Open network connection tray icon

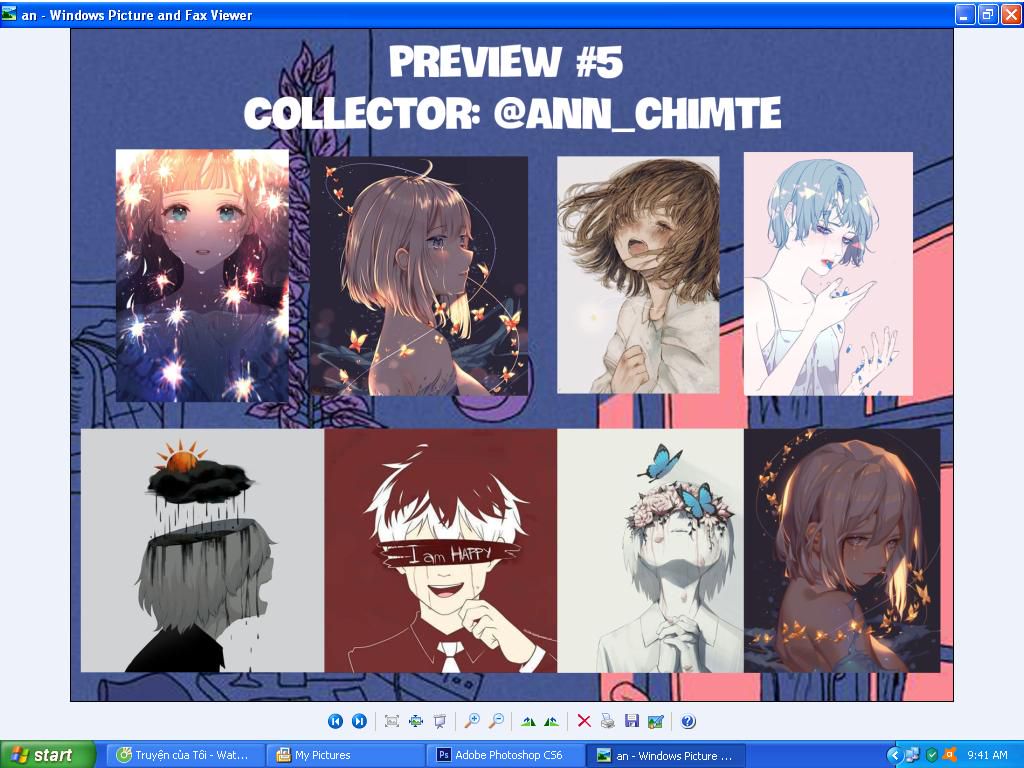(x=913, y=755)
